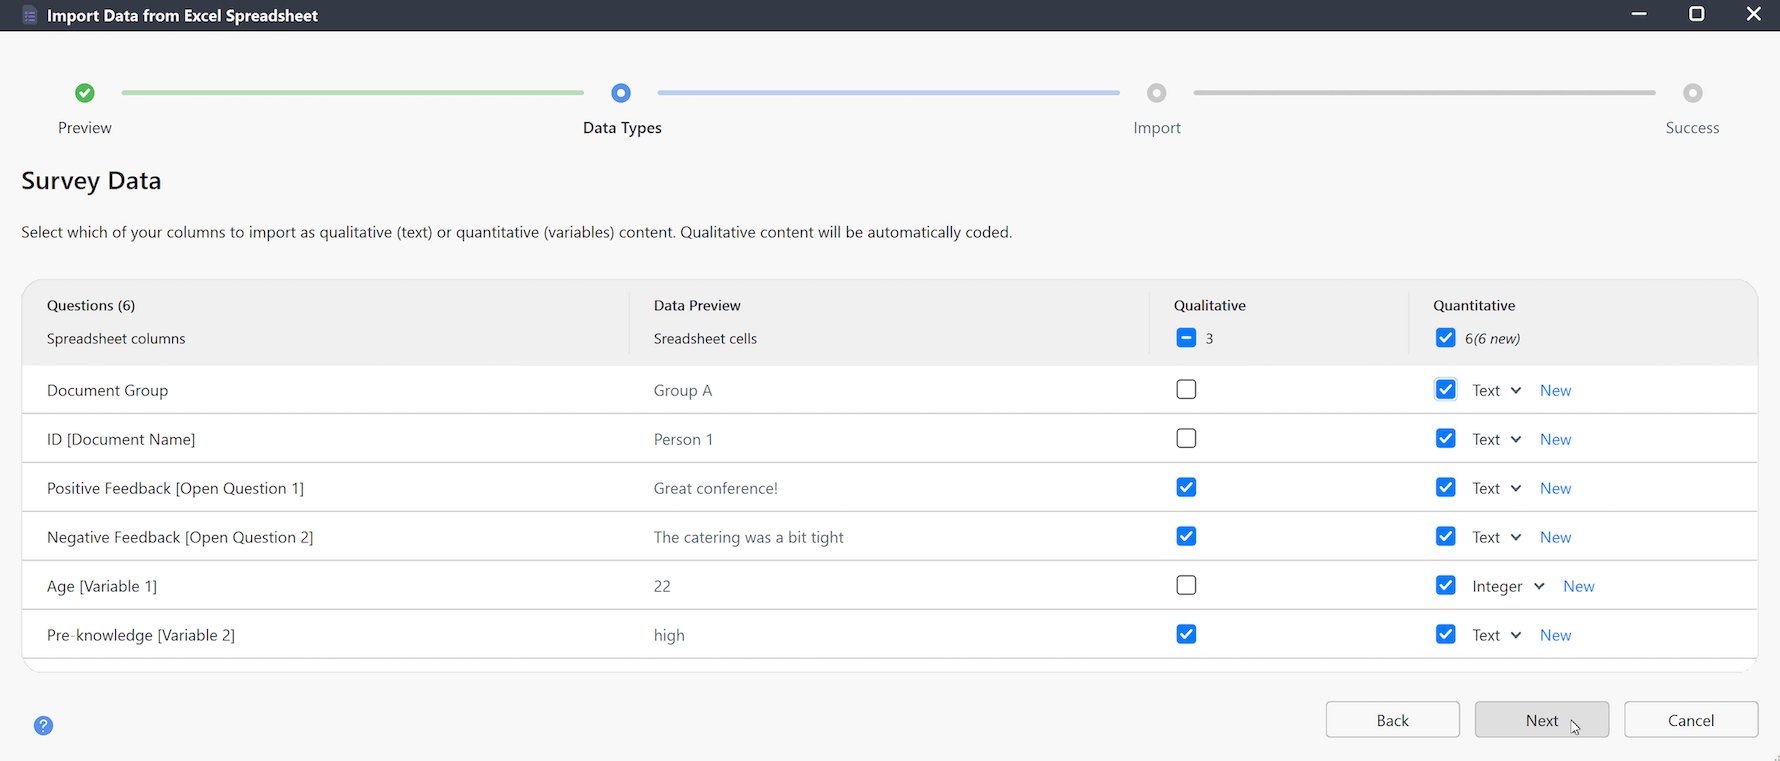Uncheck Quantitative for ID [Document Name]

tap(1446, 439)
